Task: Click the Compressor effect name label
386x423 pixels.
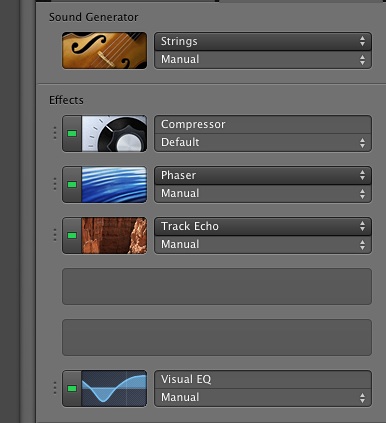Action: pyautogui.click(x=193, y=125)
